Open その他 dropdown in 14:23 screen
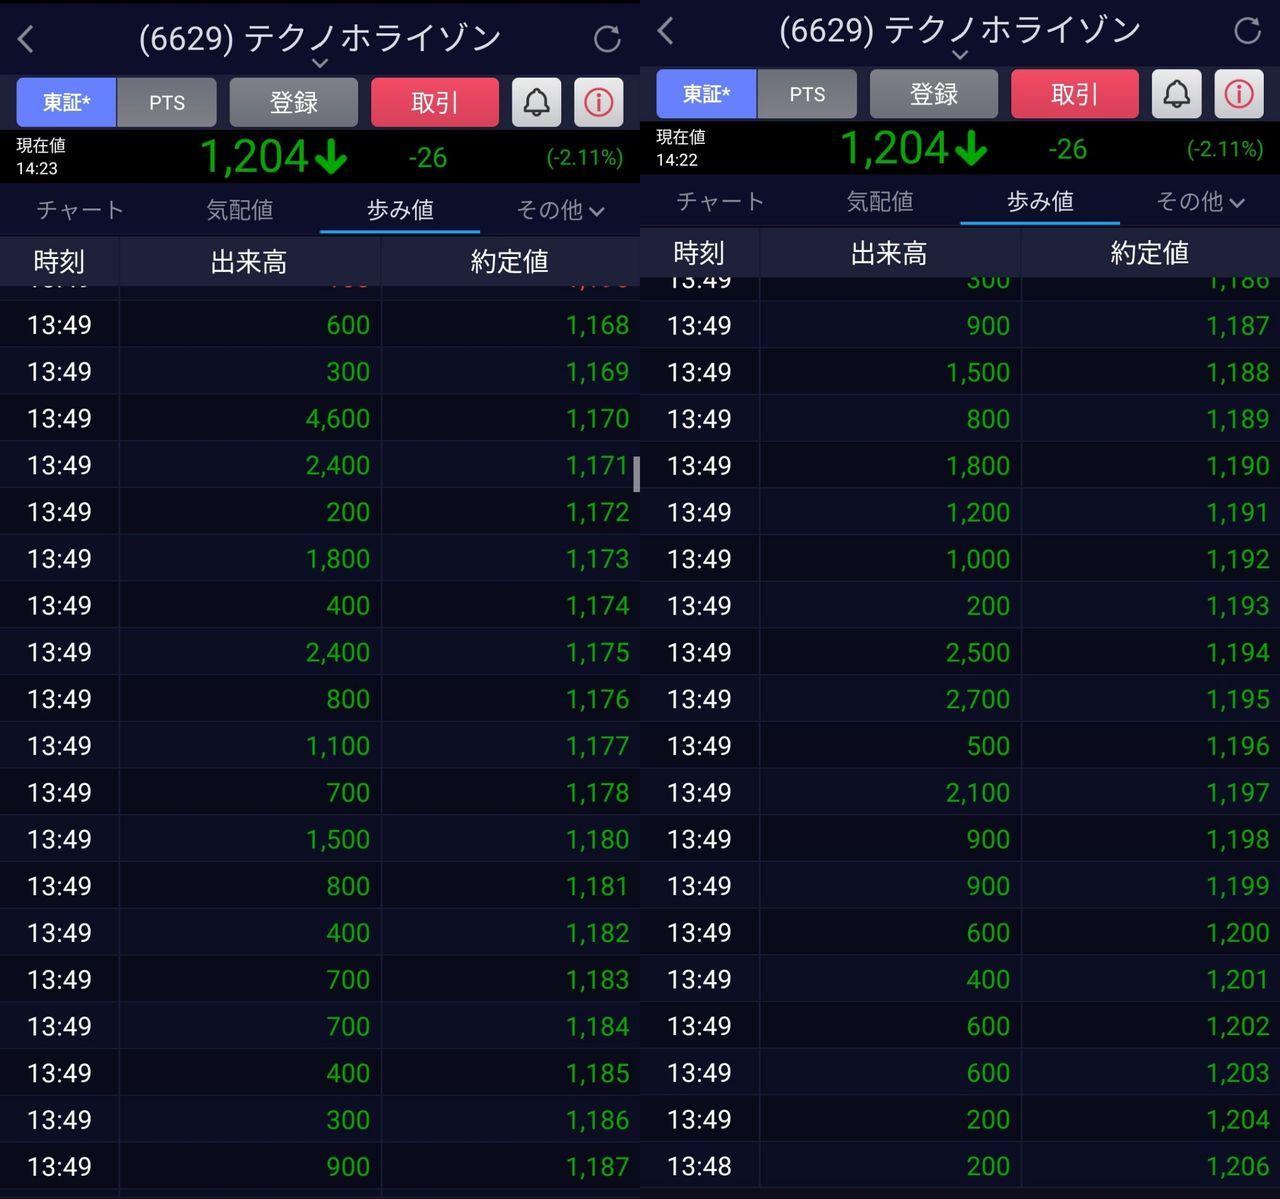The image size is (1280, 1199). click(x=560, y=210)
